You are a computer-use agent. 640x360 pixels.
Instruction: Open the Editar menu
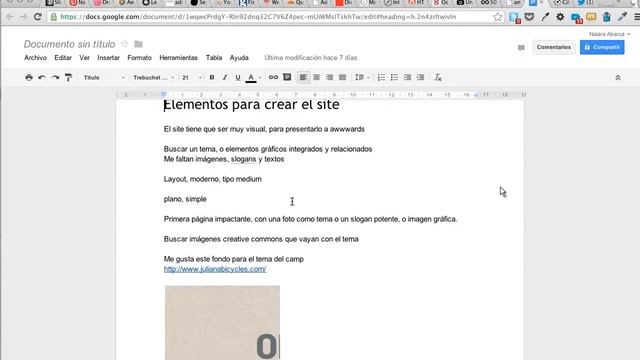[63, 58]
